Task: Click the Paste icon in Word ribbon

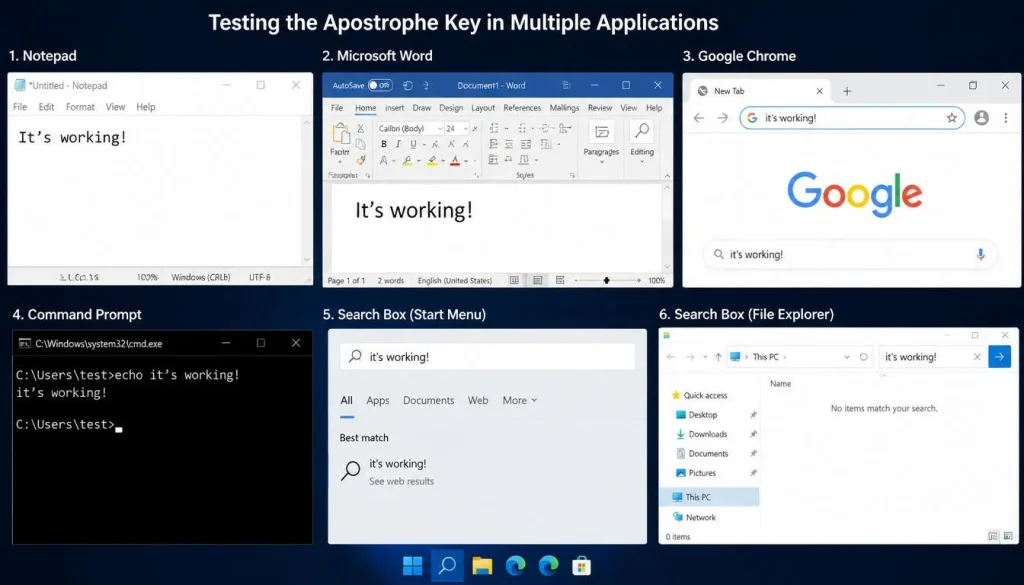Action: pos(340,133)
